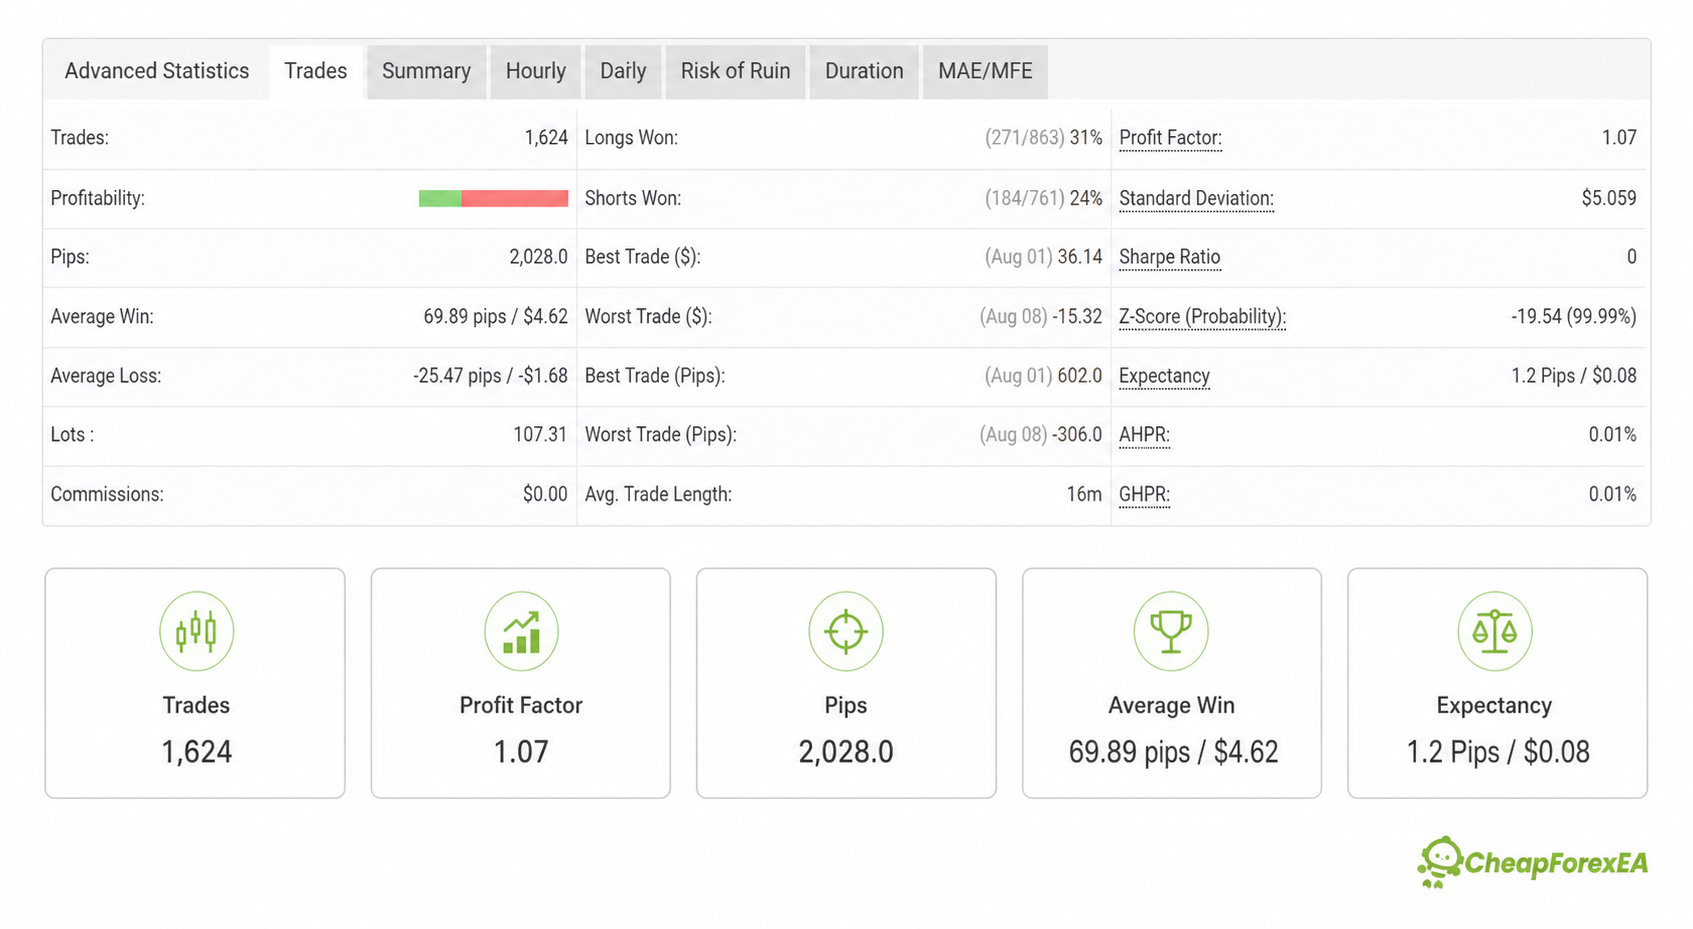This screenshot has height=929, width=1693.
Task: Click the Profit Factor bar chart icon
Action: pyautogui.click(x=521, y=631)
